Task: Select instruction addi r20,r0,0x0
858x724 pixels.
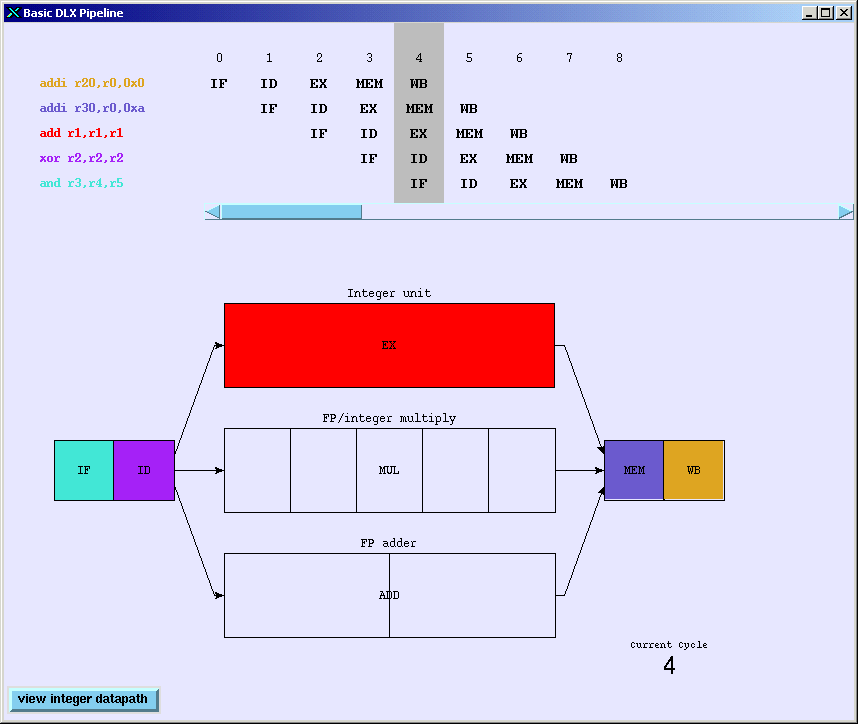Action: [x=92, y=83]
